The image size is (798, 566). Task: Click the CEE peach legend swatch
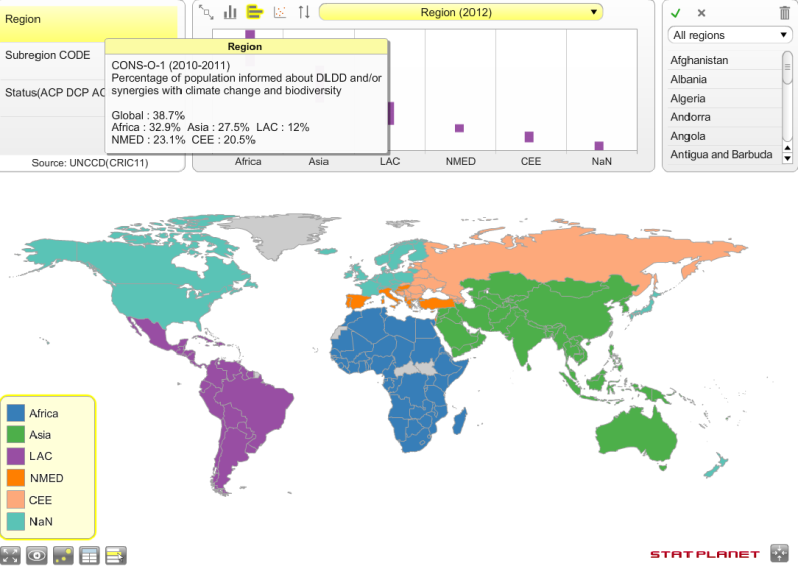pos(16,499)
